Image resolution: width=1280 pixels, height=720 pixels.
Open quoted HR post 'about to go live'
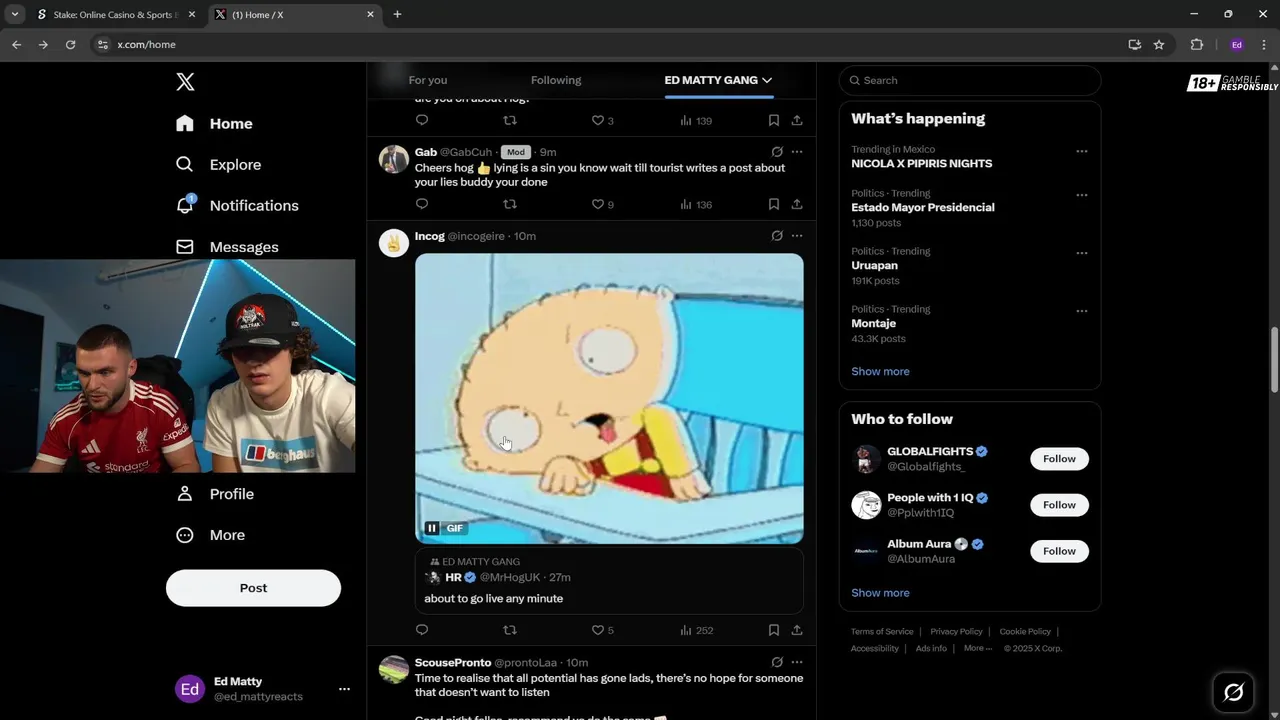(x=609, y=580)
